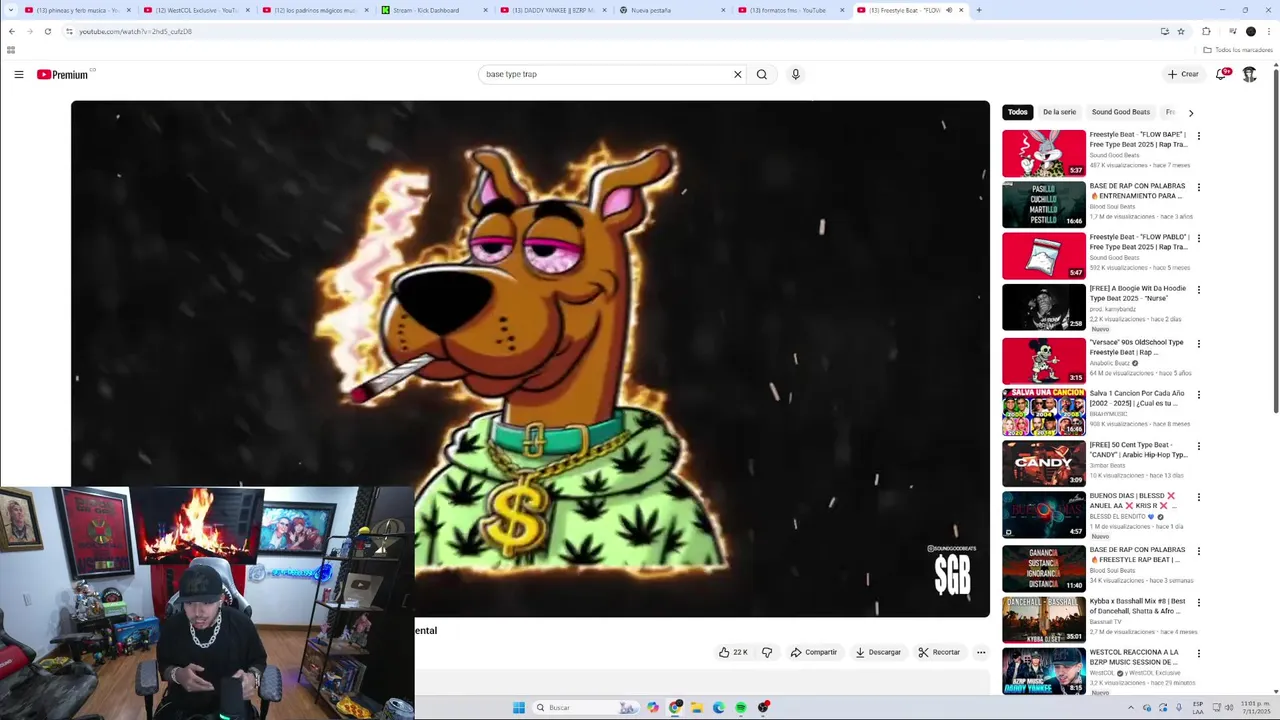
Task: Click the browser address bar URL
Action: (x=136, y=31)
